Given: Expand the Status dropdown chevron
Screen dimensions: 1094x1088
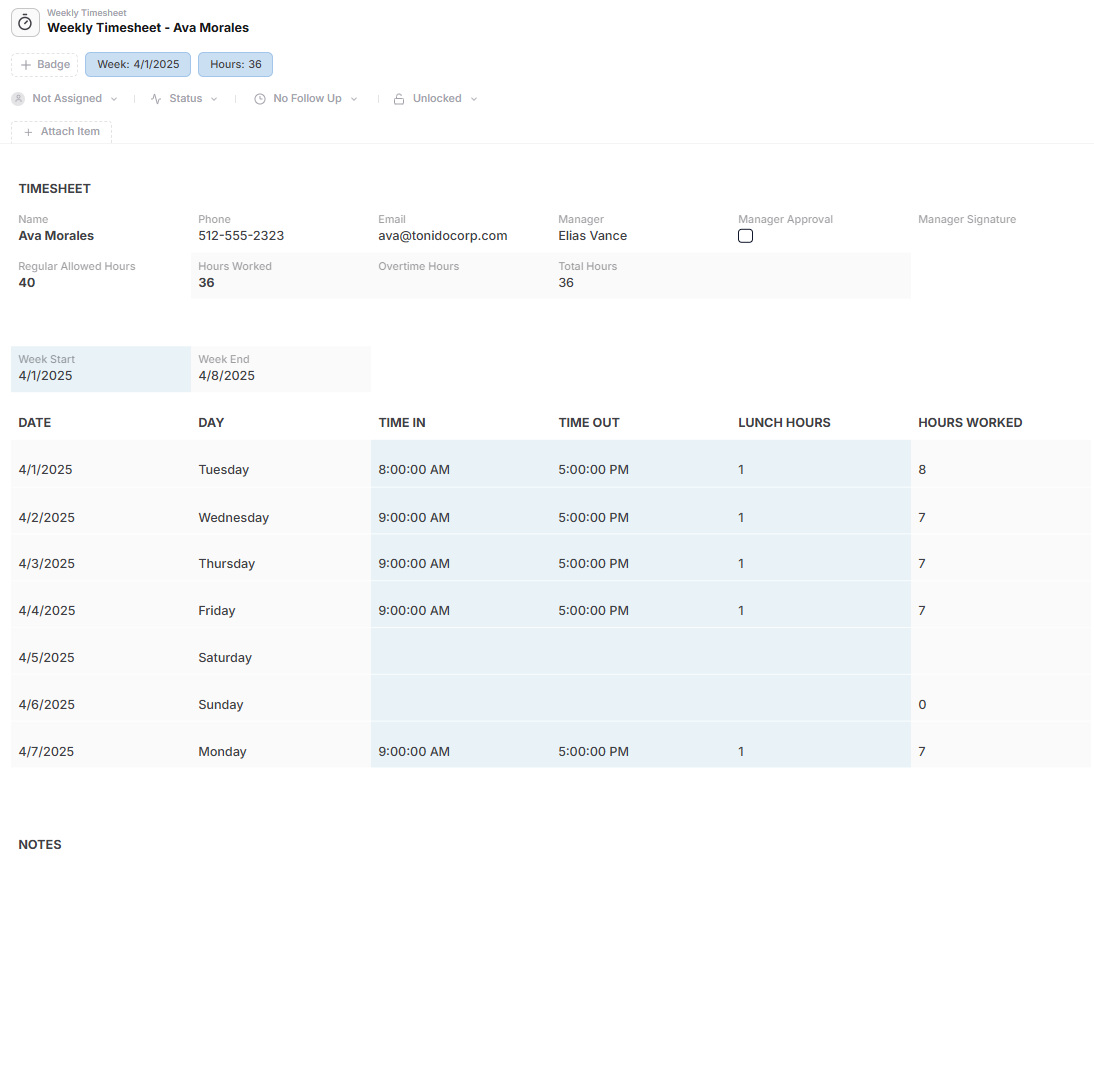Looking at the screenshot, I should 213,99.
